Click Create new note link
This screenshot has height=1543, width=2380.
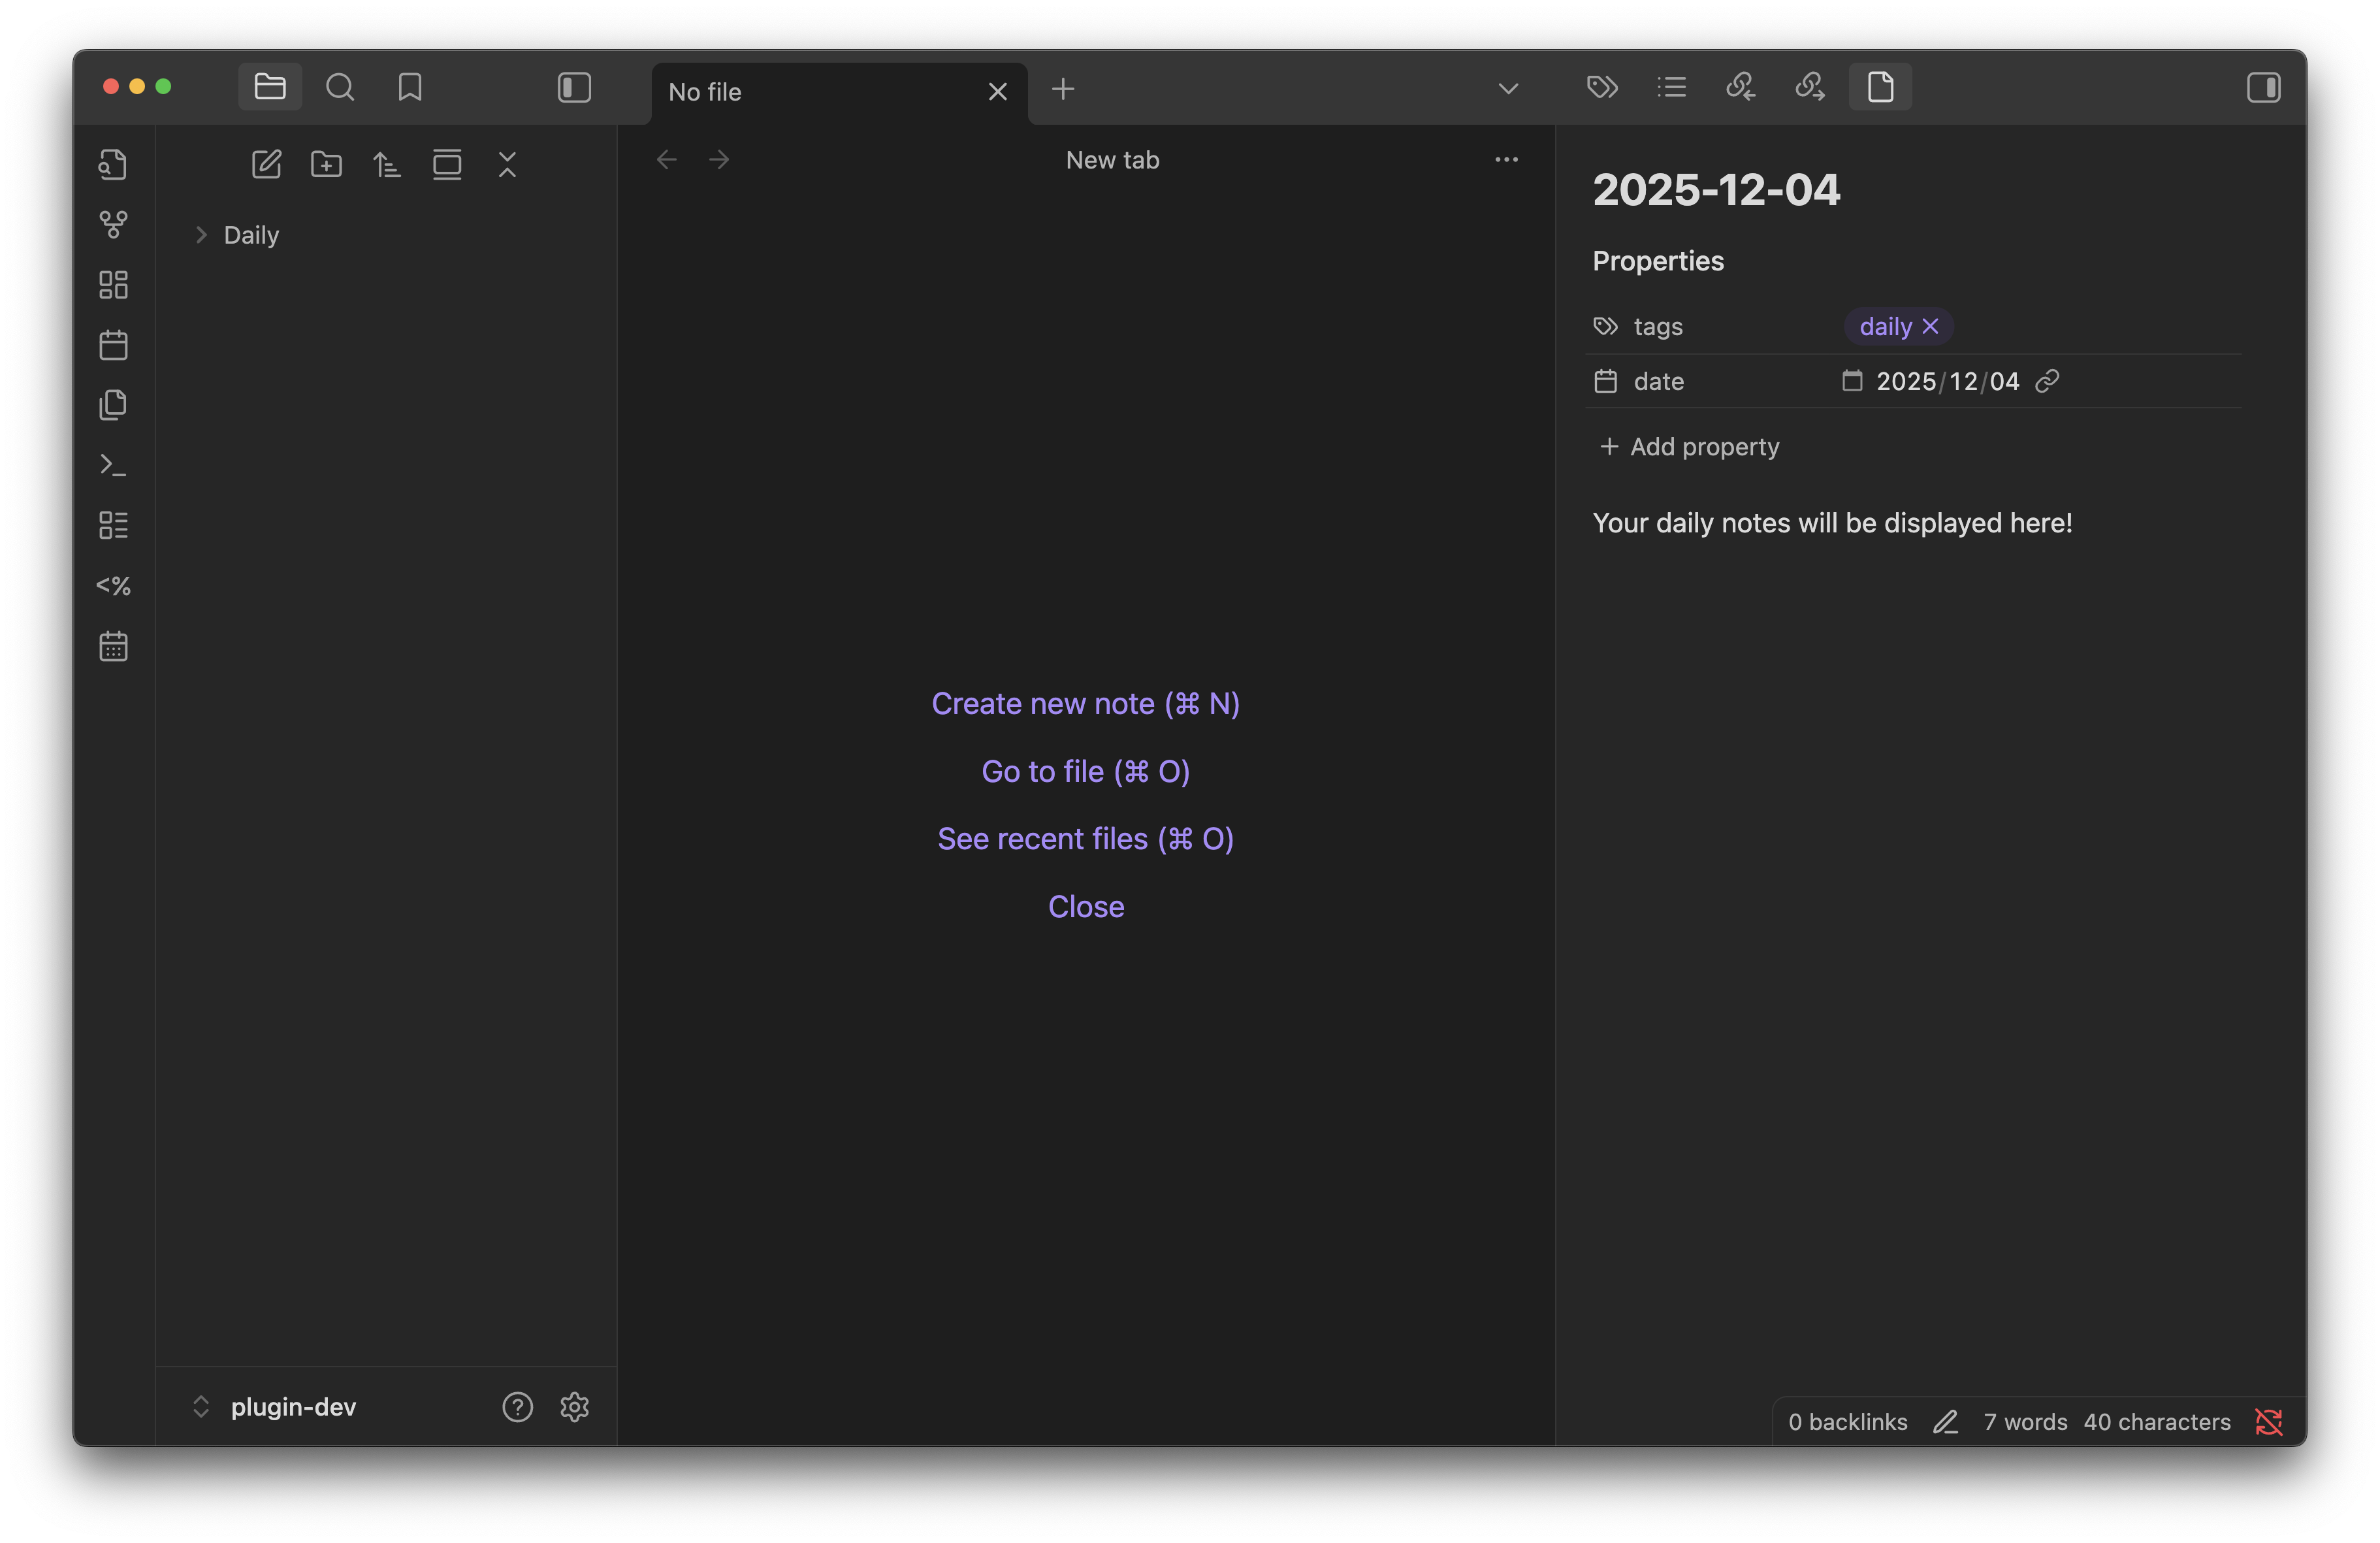pyautogui.click(x=1085, y=704)
